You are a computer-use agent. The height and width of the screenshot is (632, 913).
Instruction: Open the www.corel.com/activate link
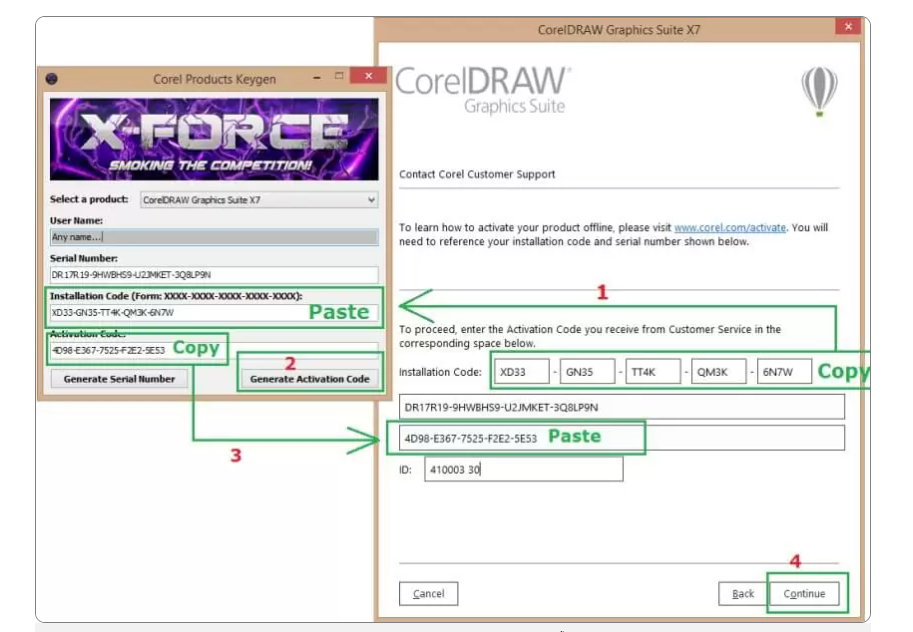pyautogui.click(x=730, y=227)
